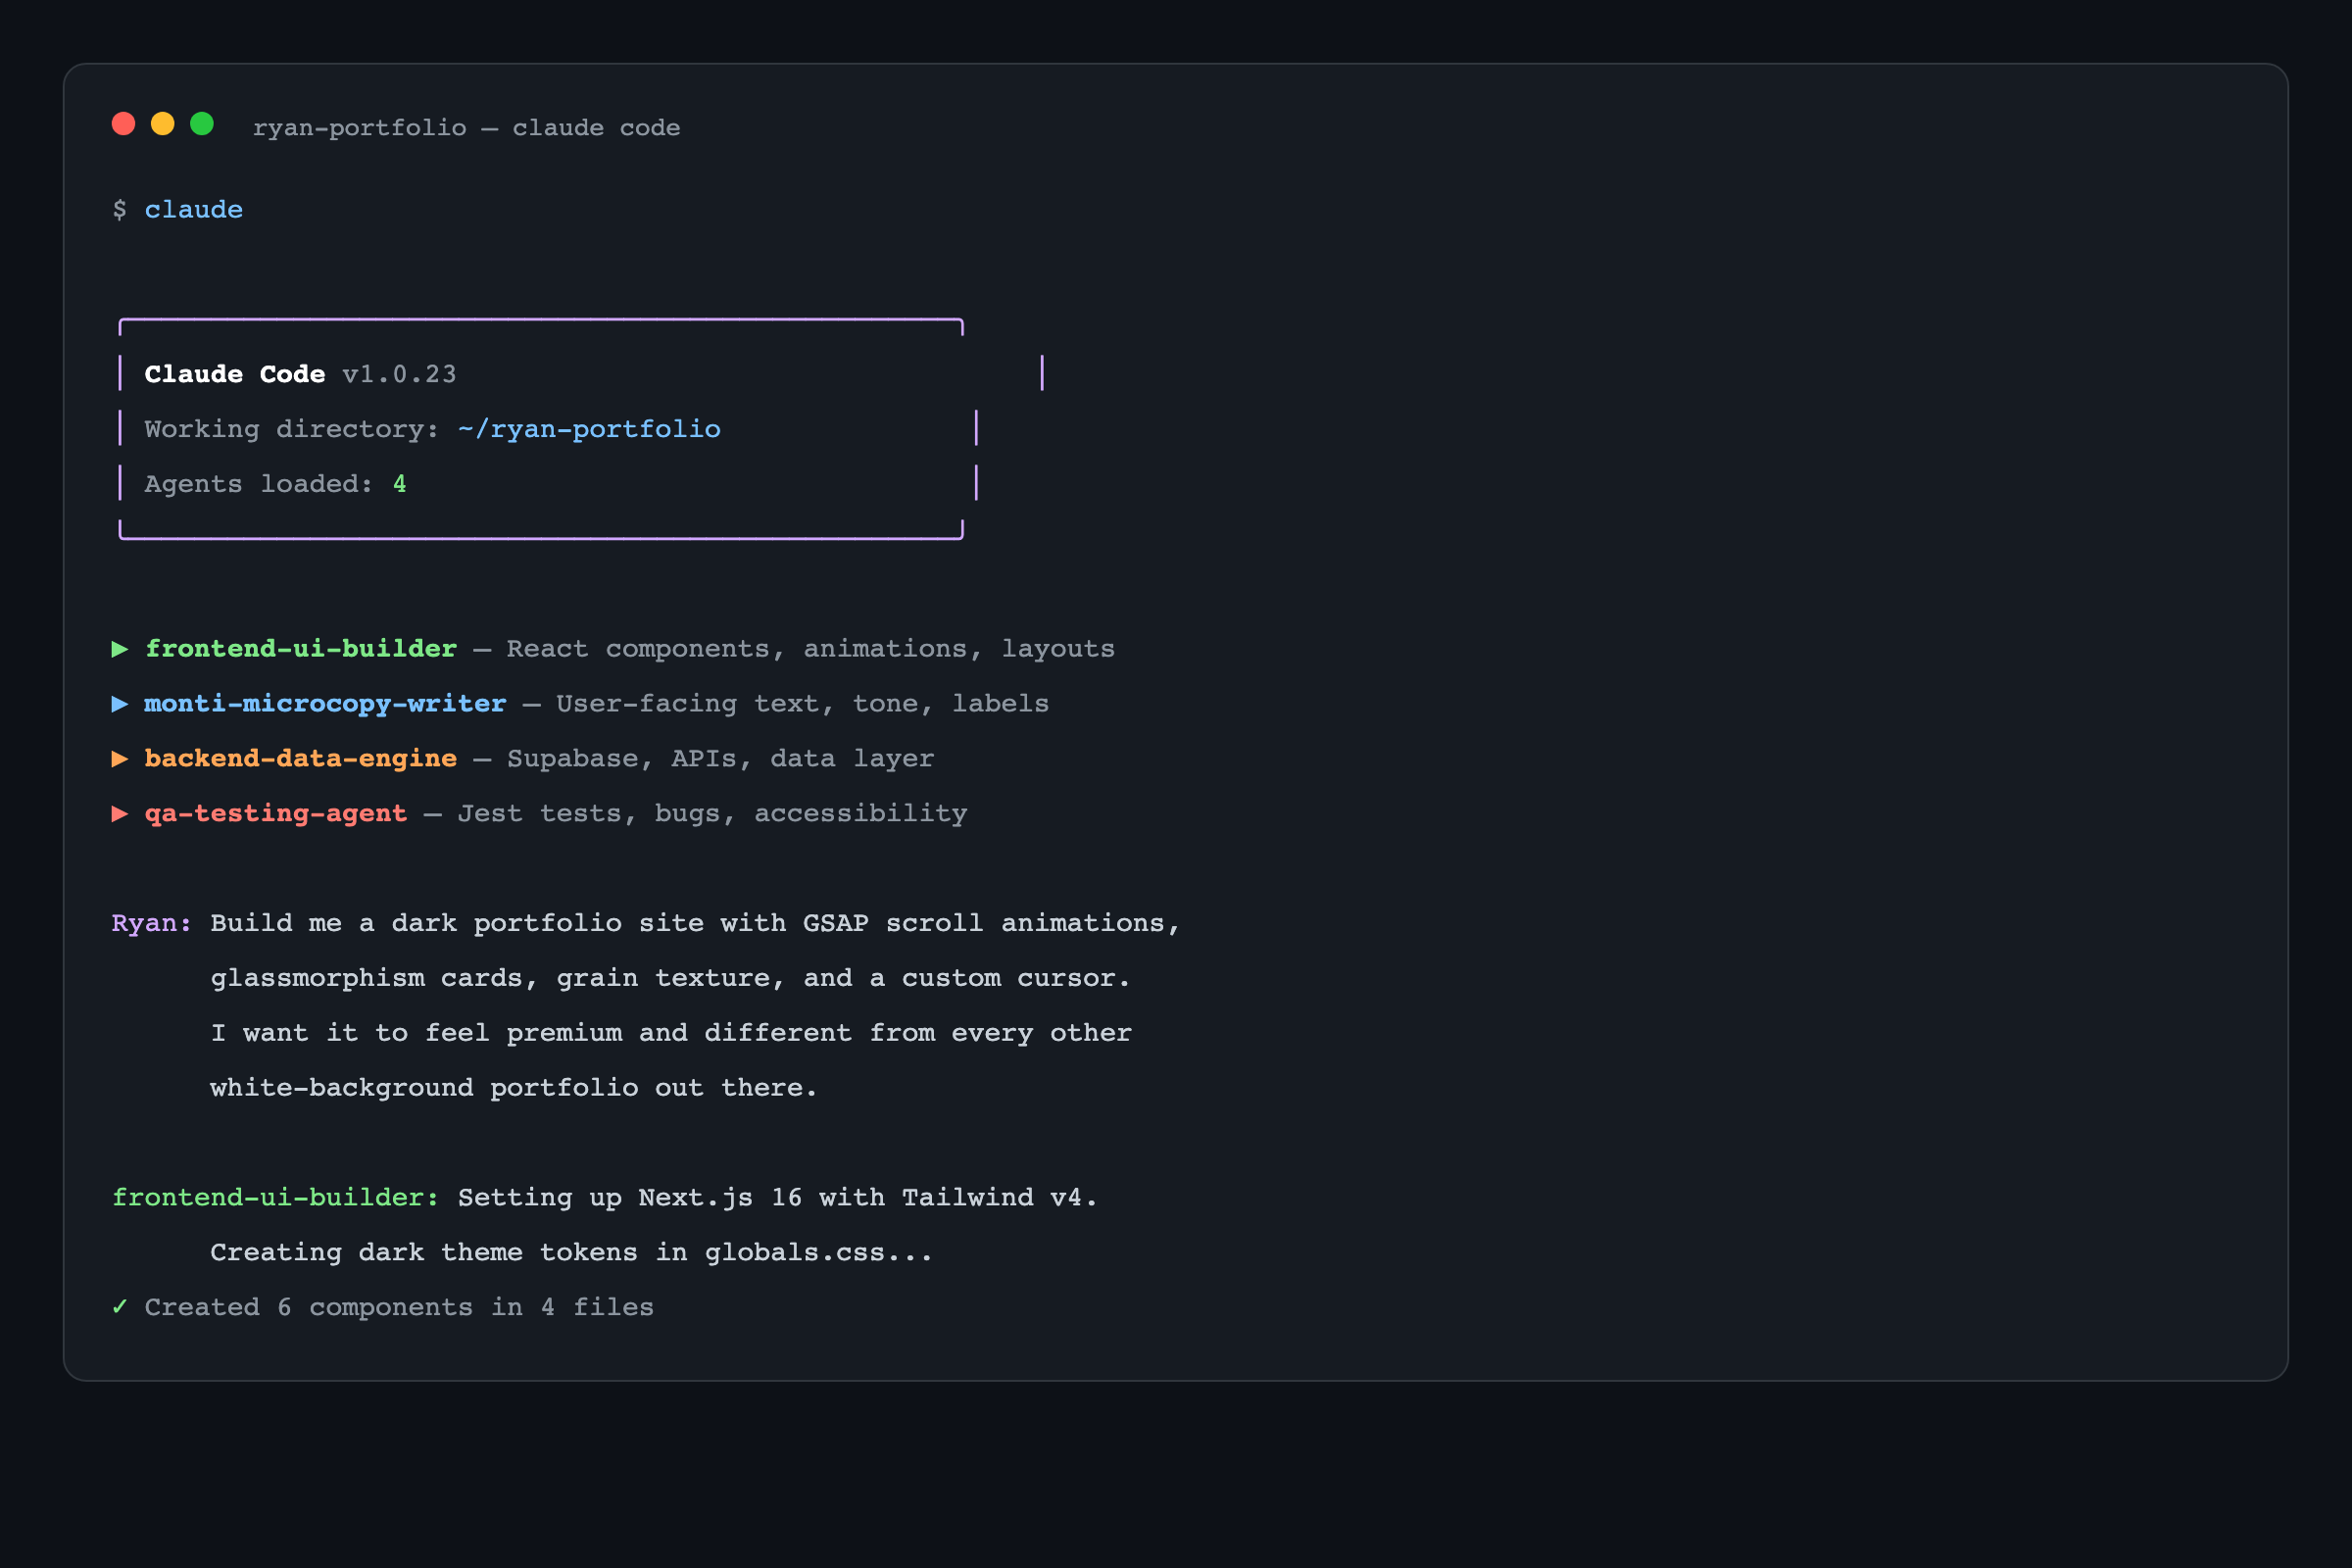Open the ~/ryan-portfolio working directory link
Viewport: 2352px width, 1568px height.
tap(588, 428)
